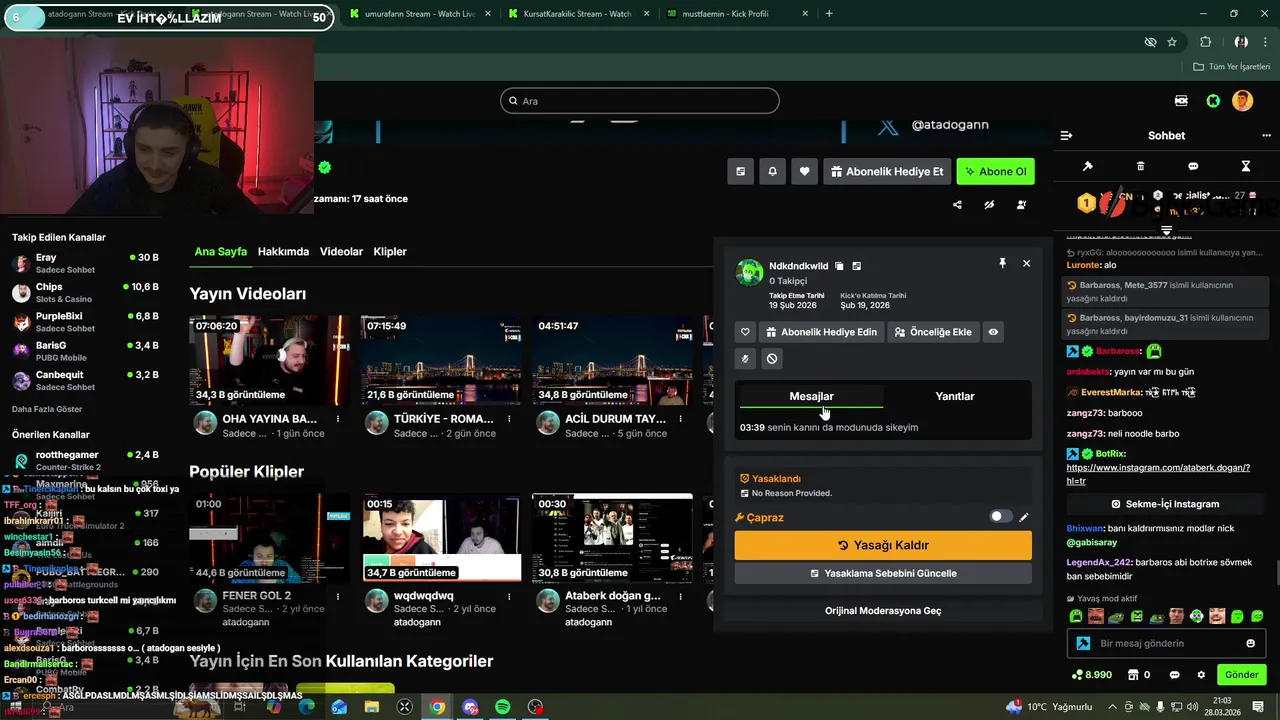
Task: Copy the Ndkndnkwild username
Action: pos(839,266)
